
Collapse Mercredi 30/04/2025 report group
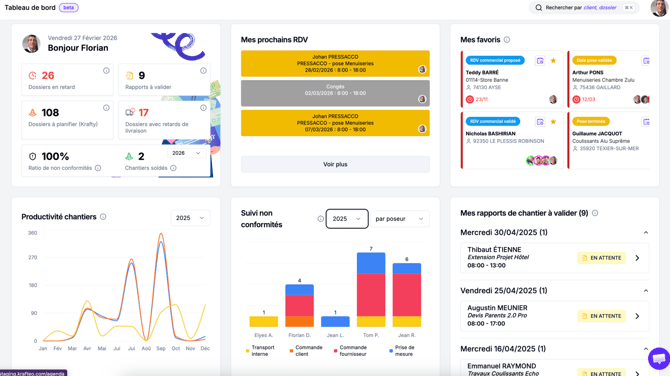pyautogui.click(x=646, y=233)
